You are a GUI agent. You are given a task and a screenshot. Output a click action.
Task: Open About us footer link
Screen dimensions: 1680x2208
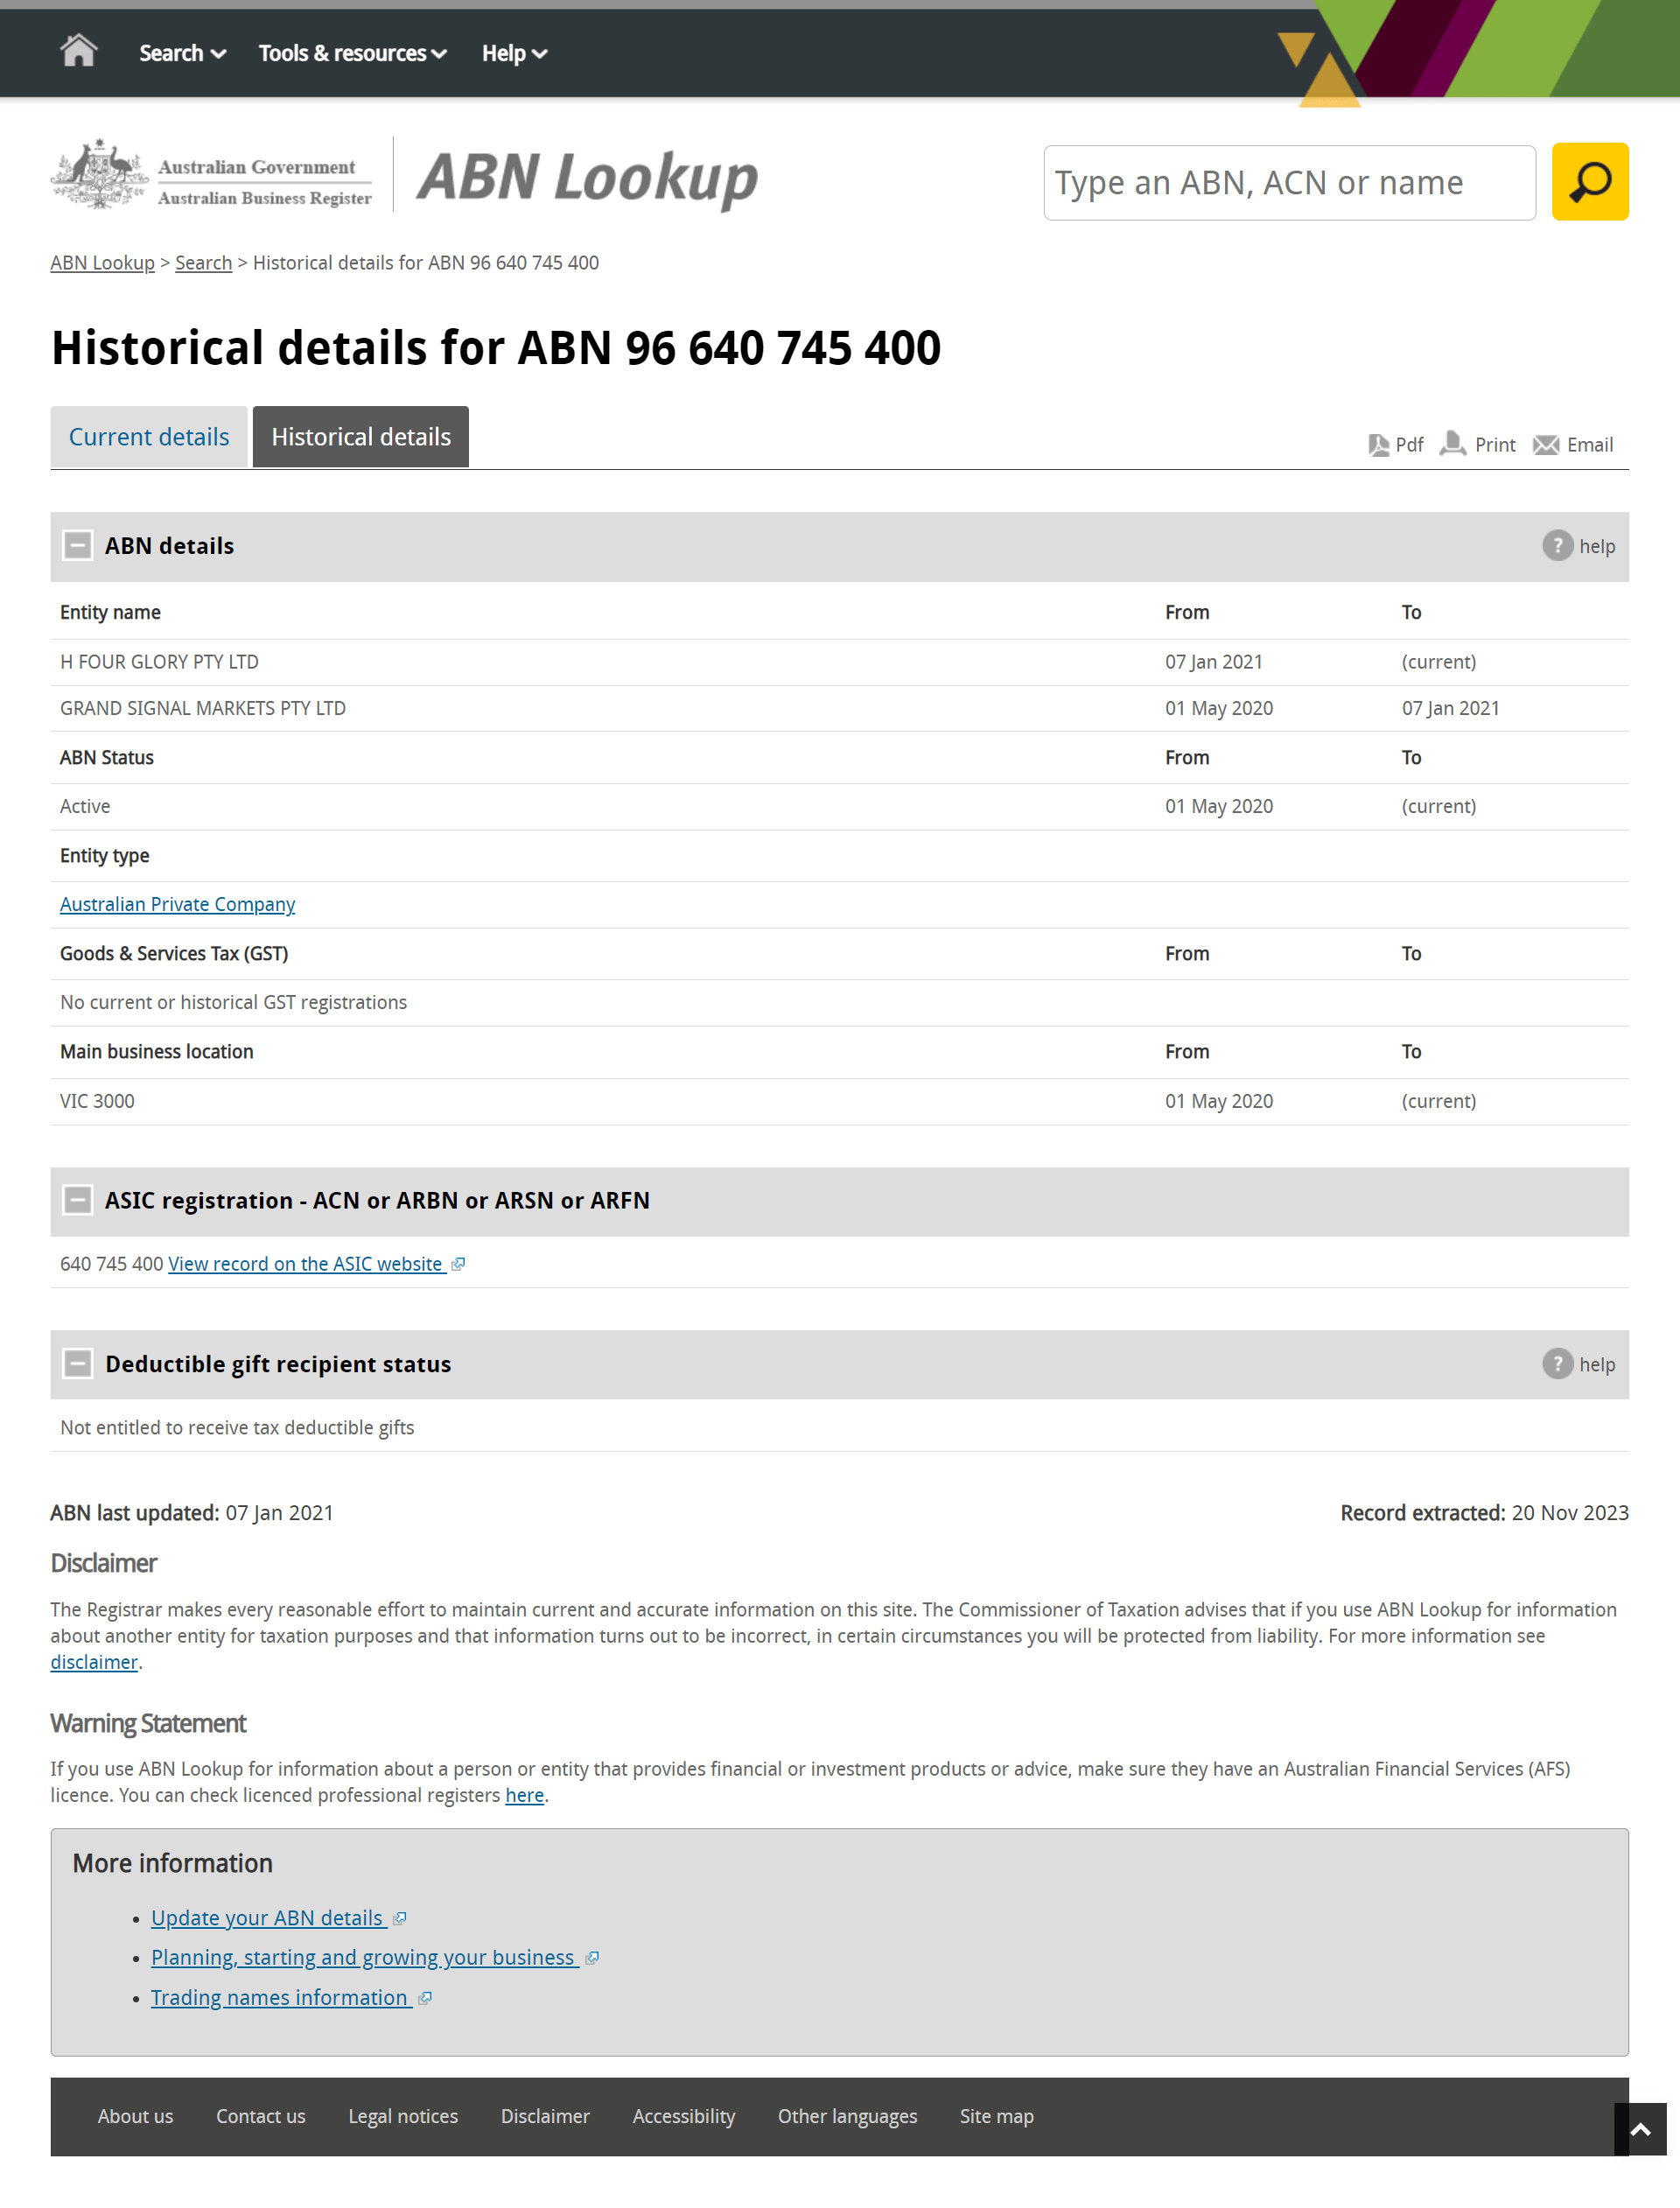(x=135, y=2117)
